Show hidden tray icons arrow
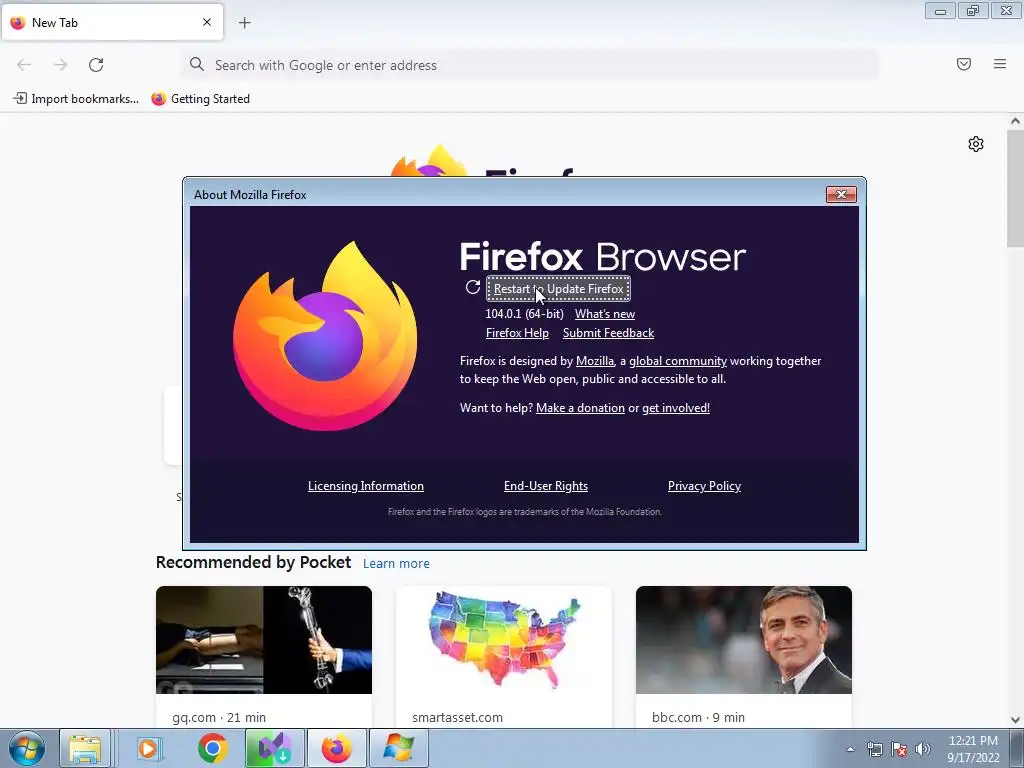This screenshot has width=1024, height=768. click(x=850, y=749)
